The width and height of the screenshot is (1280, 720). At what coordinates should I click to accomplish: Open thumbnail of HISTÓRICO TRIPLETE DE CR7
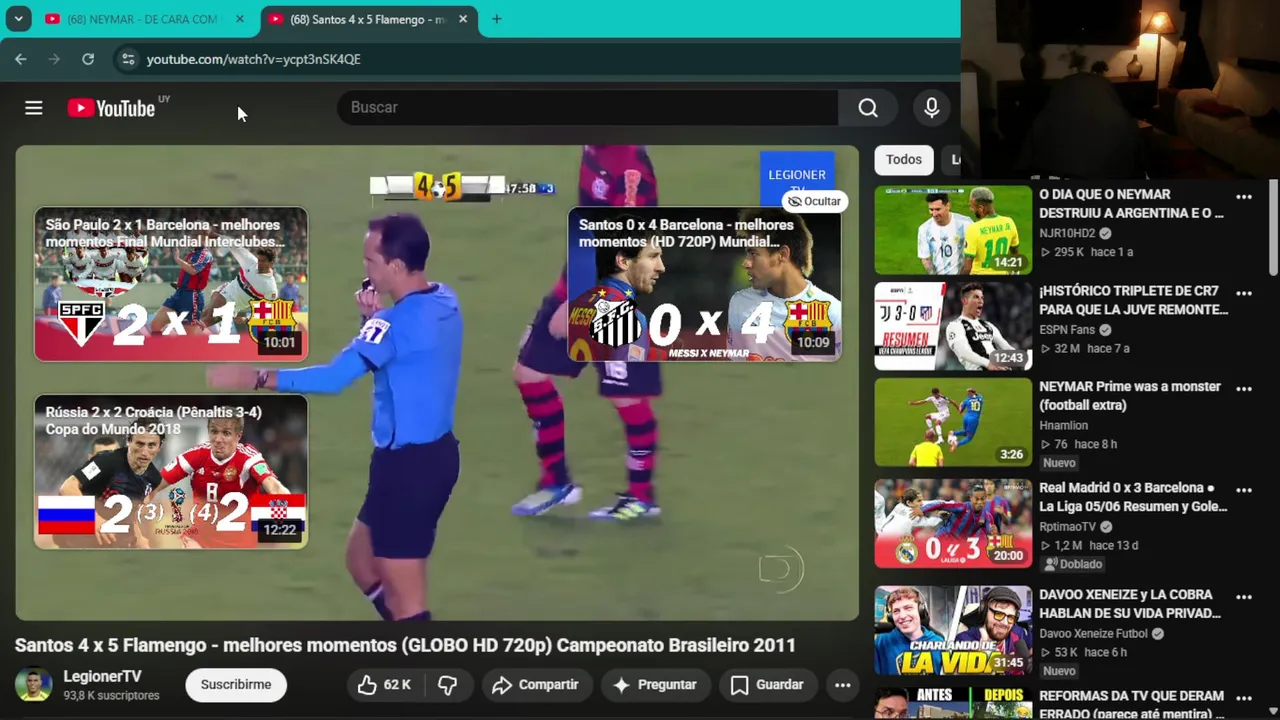point(953,326)
